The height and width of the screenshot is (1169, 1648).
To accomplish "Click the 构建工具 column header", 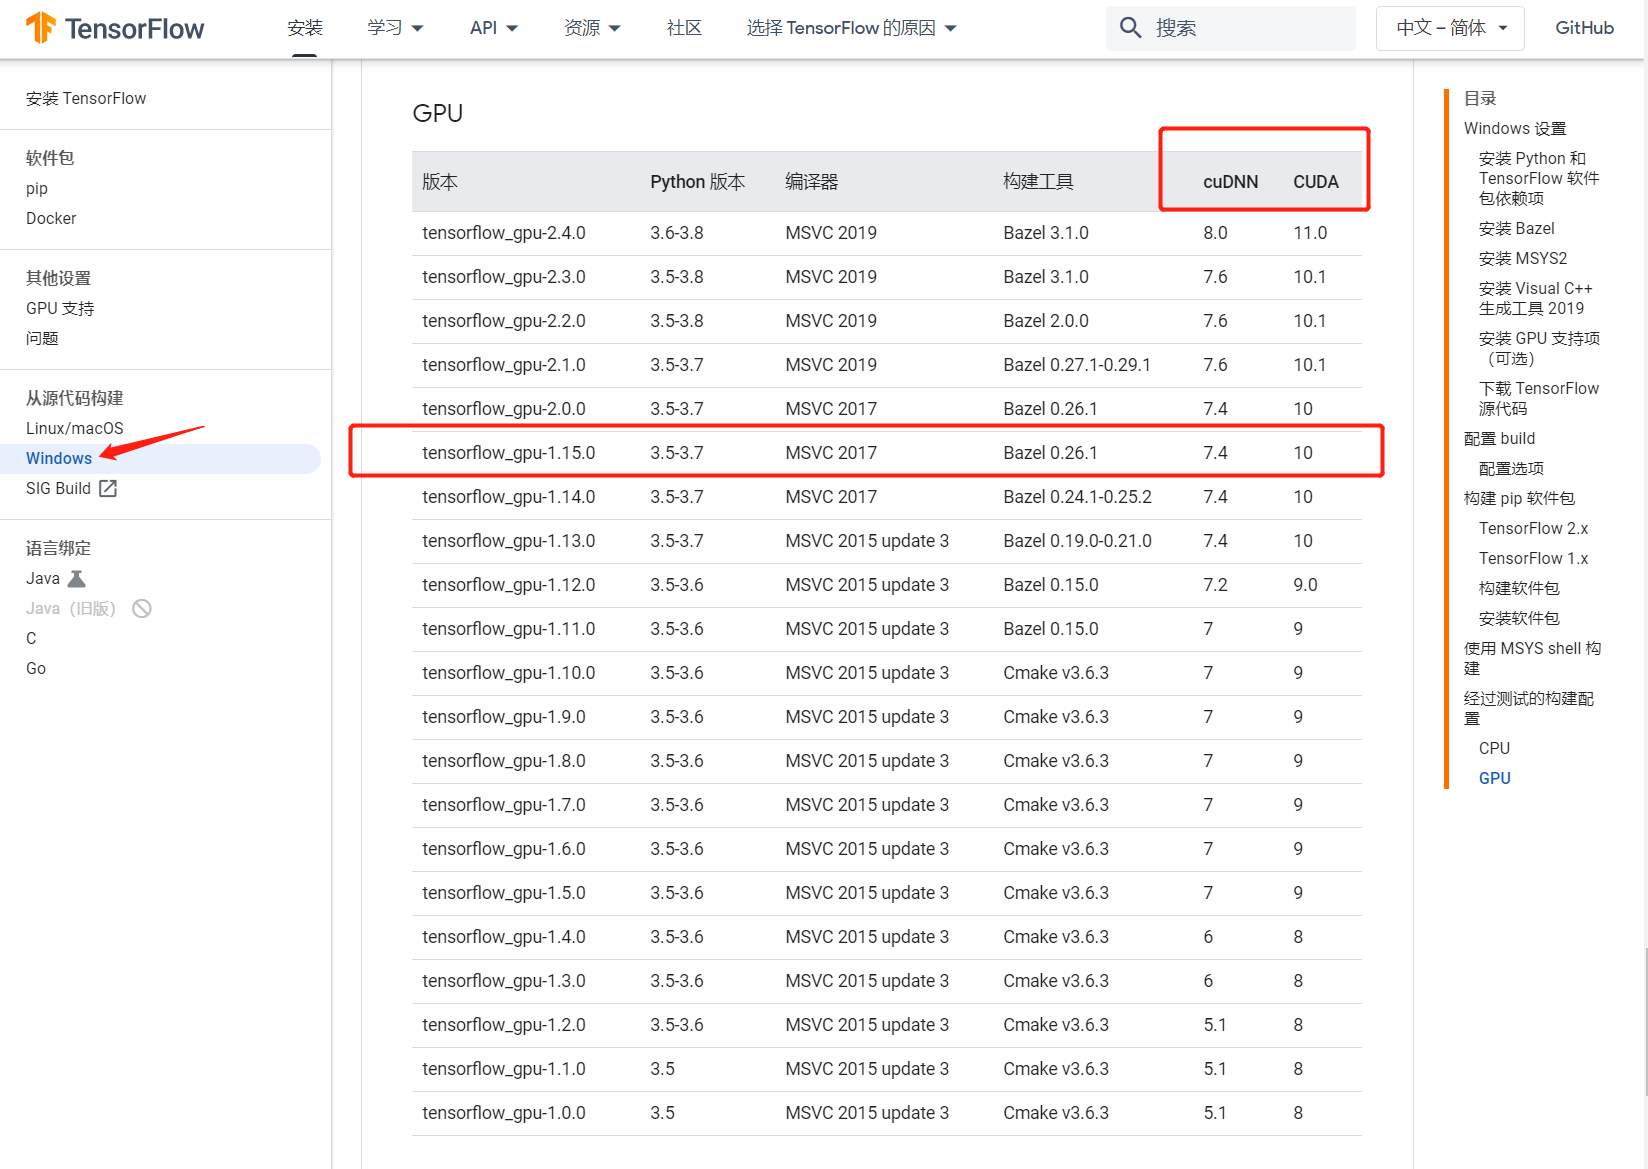I will click(x=1038, y=182).
